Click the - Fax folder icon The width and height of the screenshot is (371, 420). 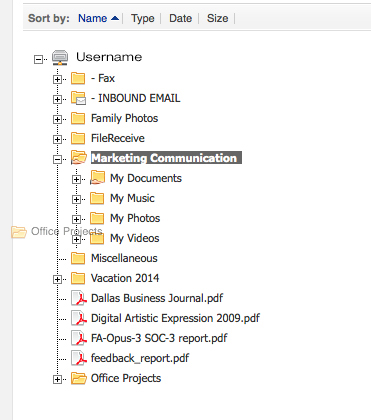78,78
